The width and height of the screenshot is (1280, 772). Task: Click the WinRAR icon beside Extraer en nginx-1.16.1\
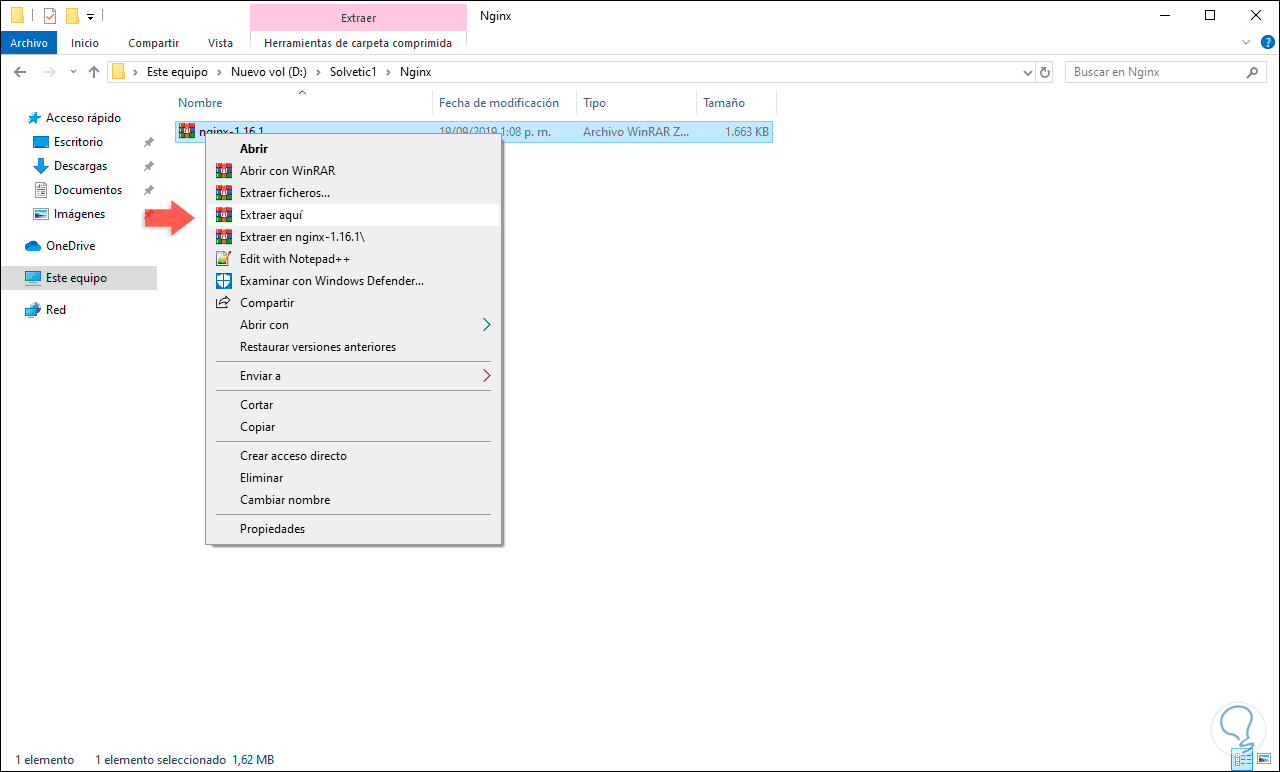pos(224,237)
